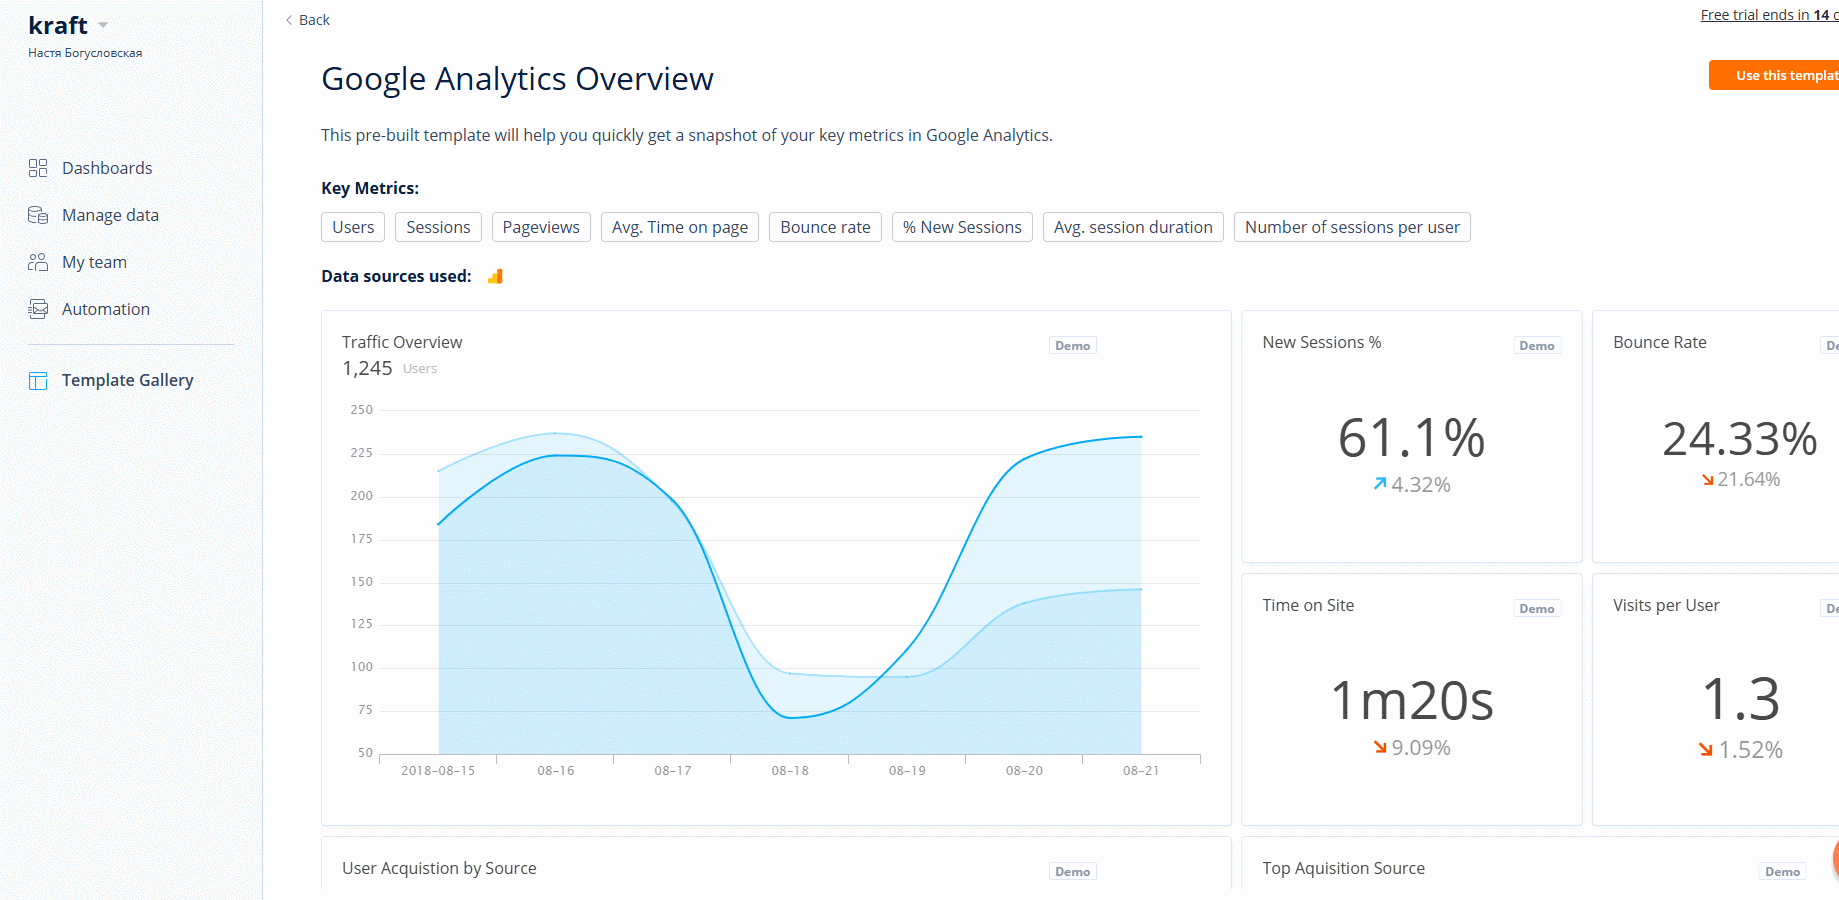Viewport: 1839px width, 900px height.
Task: Open Dashboards in the sidebar
Action: click(107, 168)
